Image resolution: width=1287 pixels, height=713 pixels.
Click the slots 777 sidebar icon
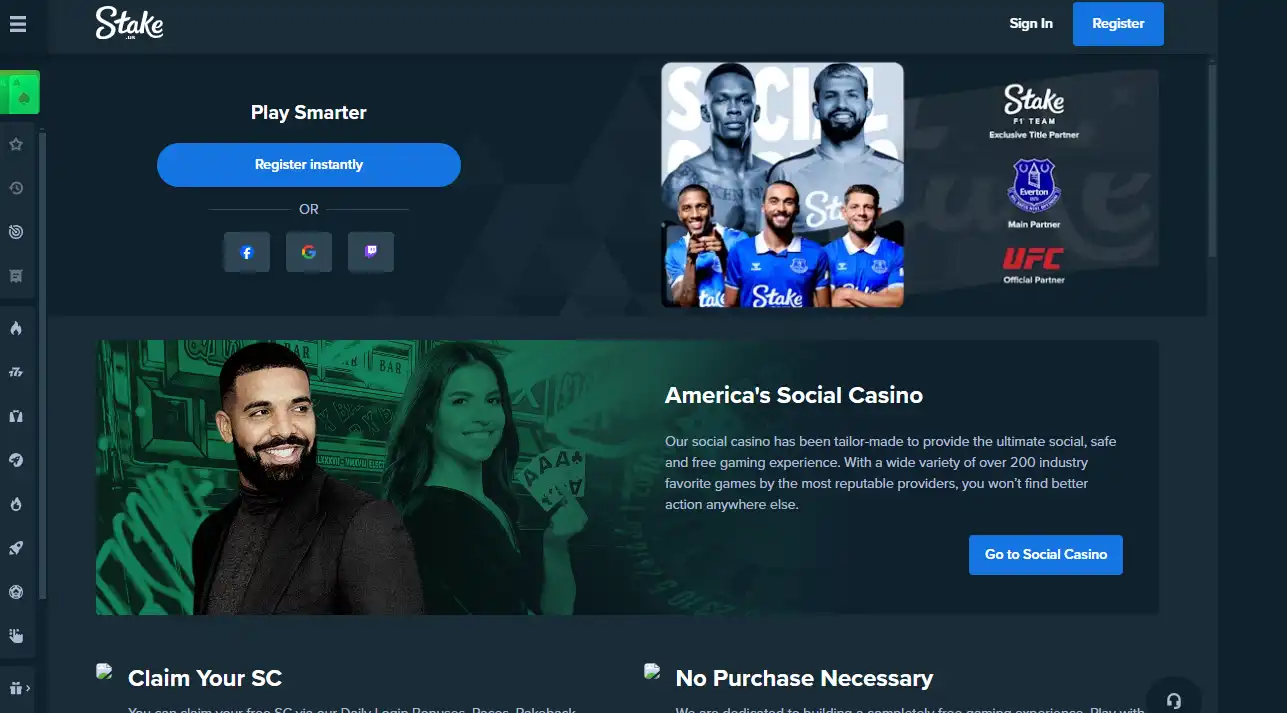pyautogui.click(x=16, y=372)
